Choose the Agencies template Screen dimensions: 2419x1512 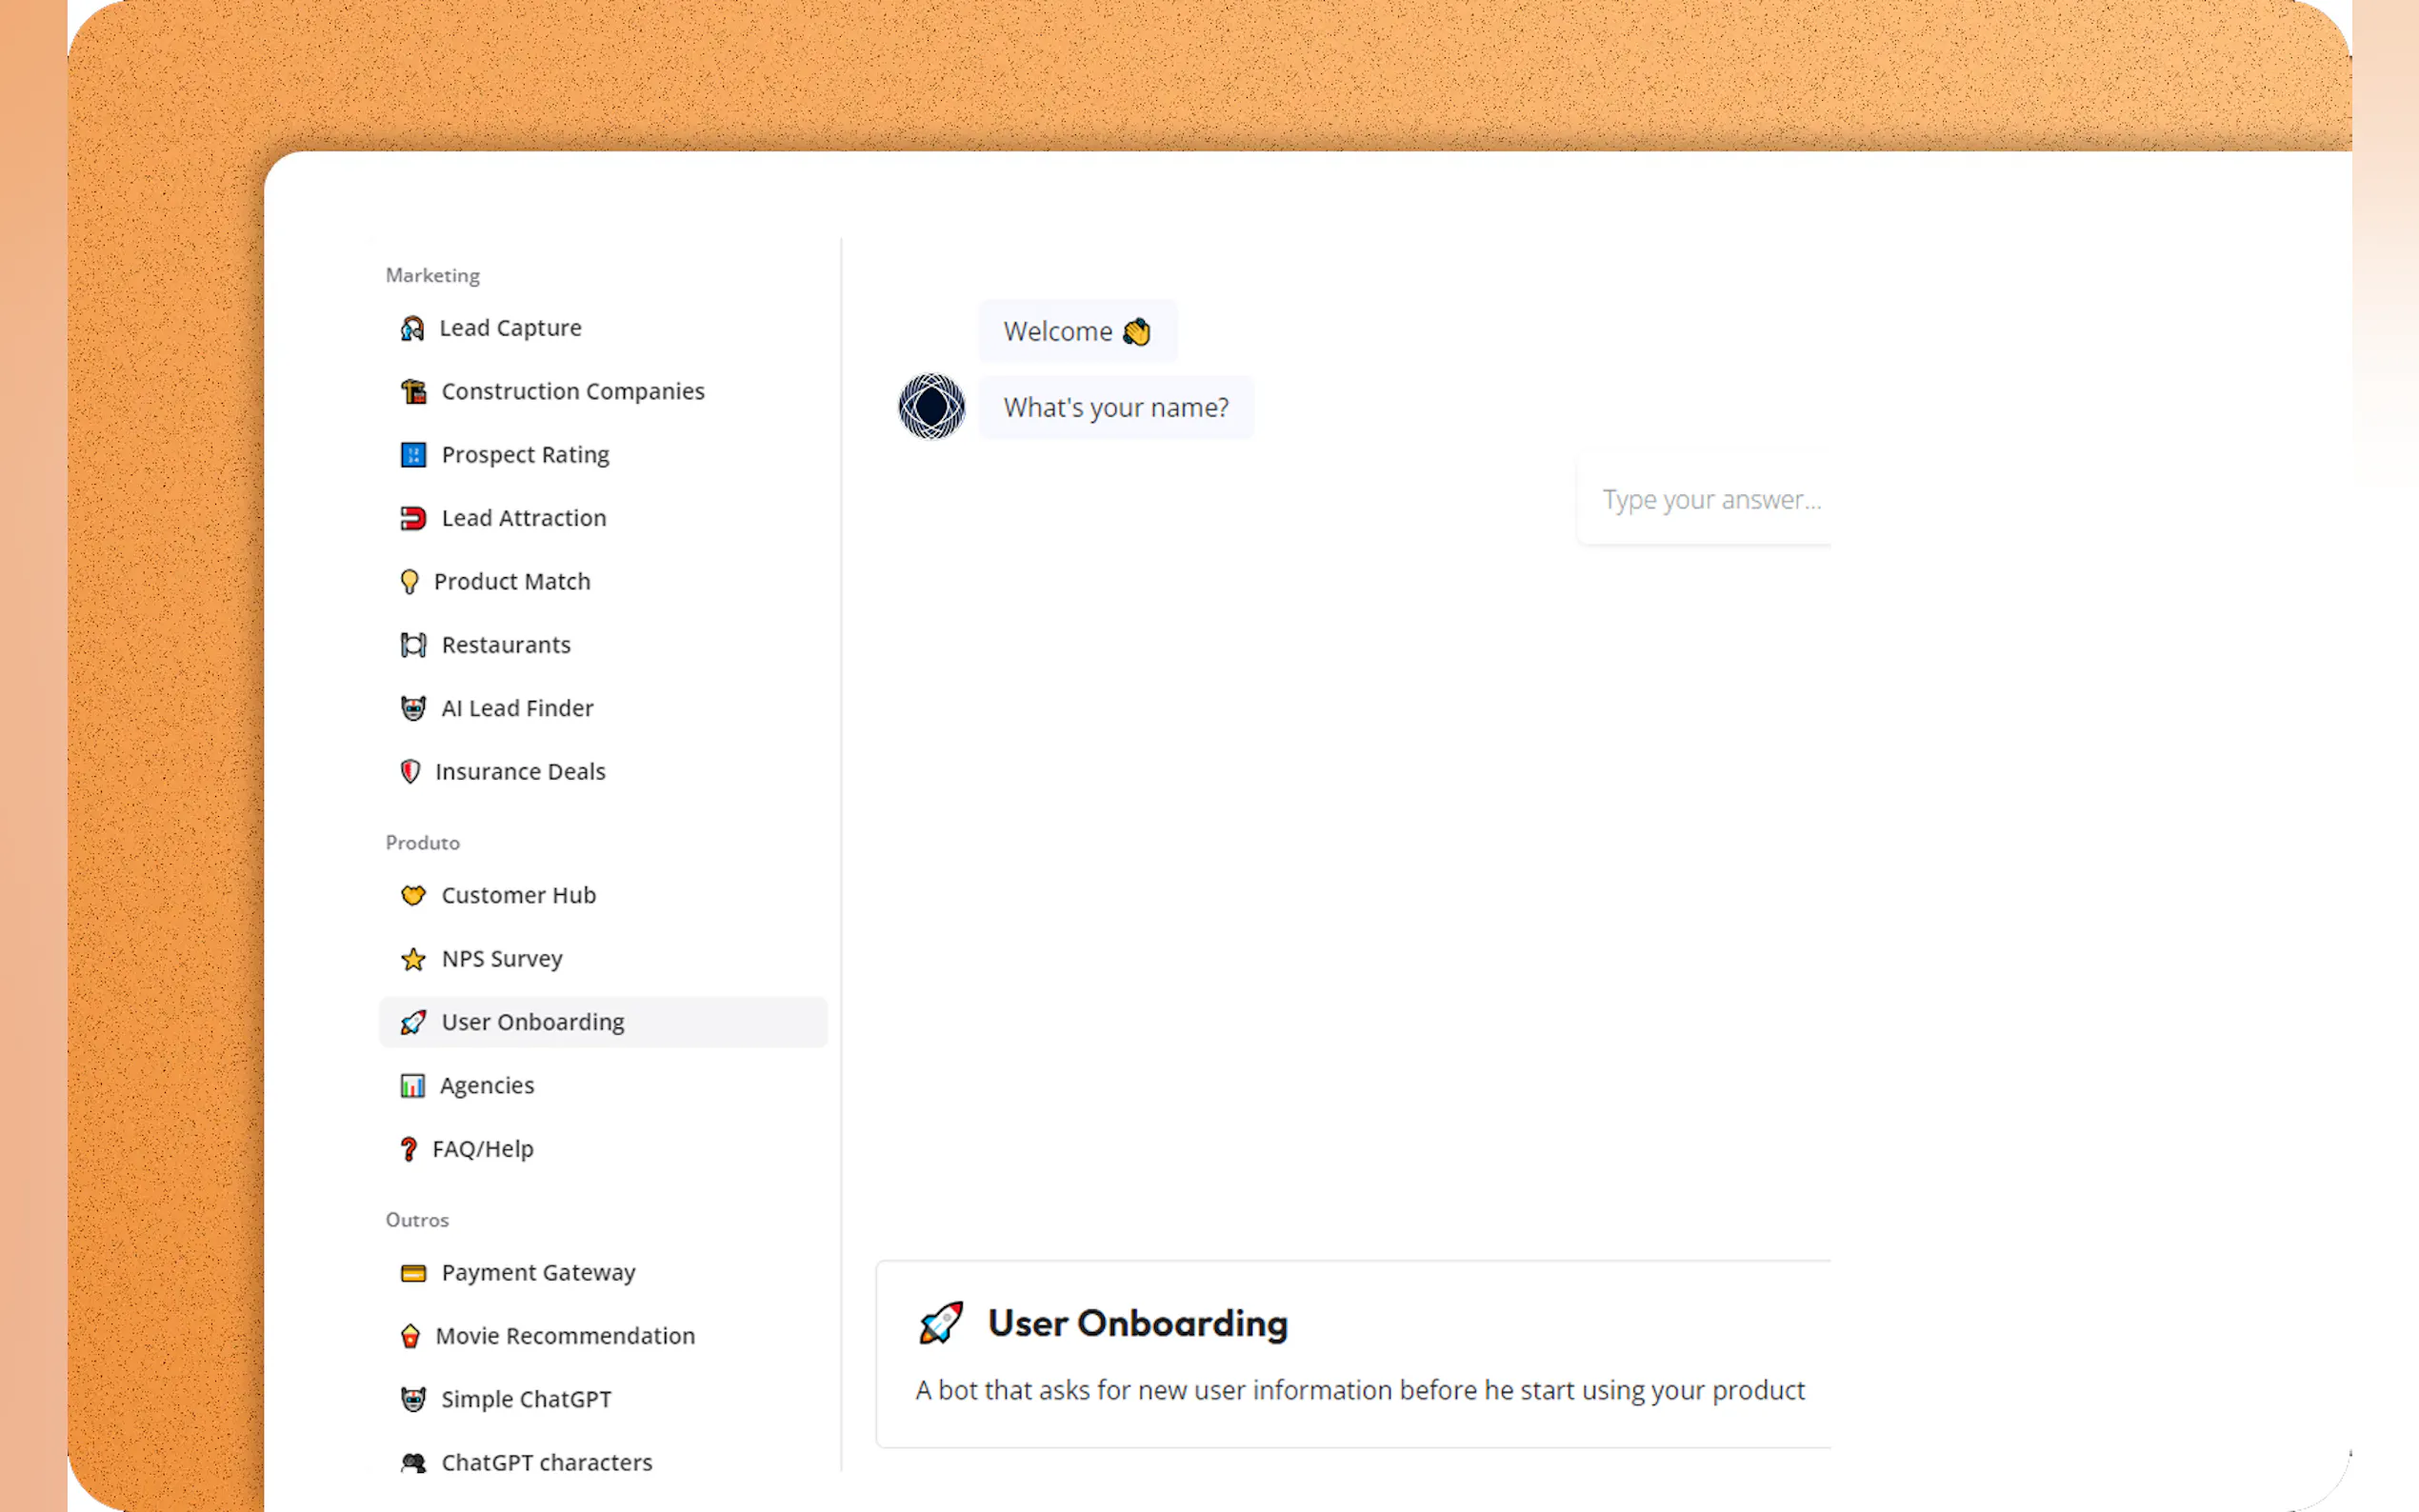pos(486,1085)
